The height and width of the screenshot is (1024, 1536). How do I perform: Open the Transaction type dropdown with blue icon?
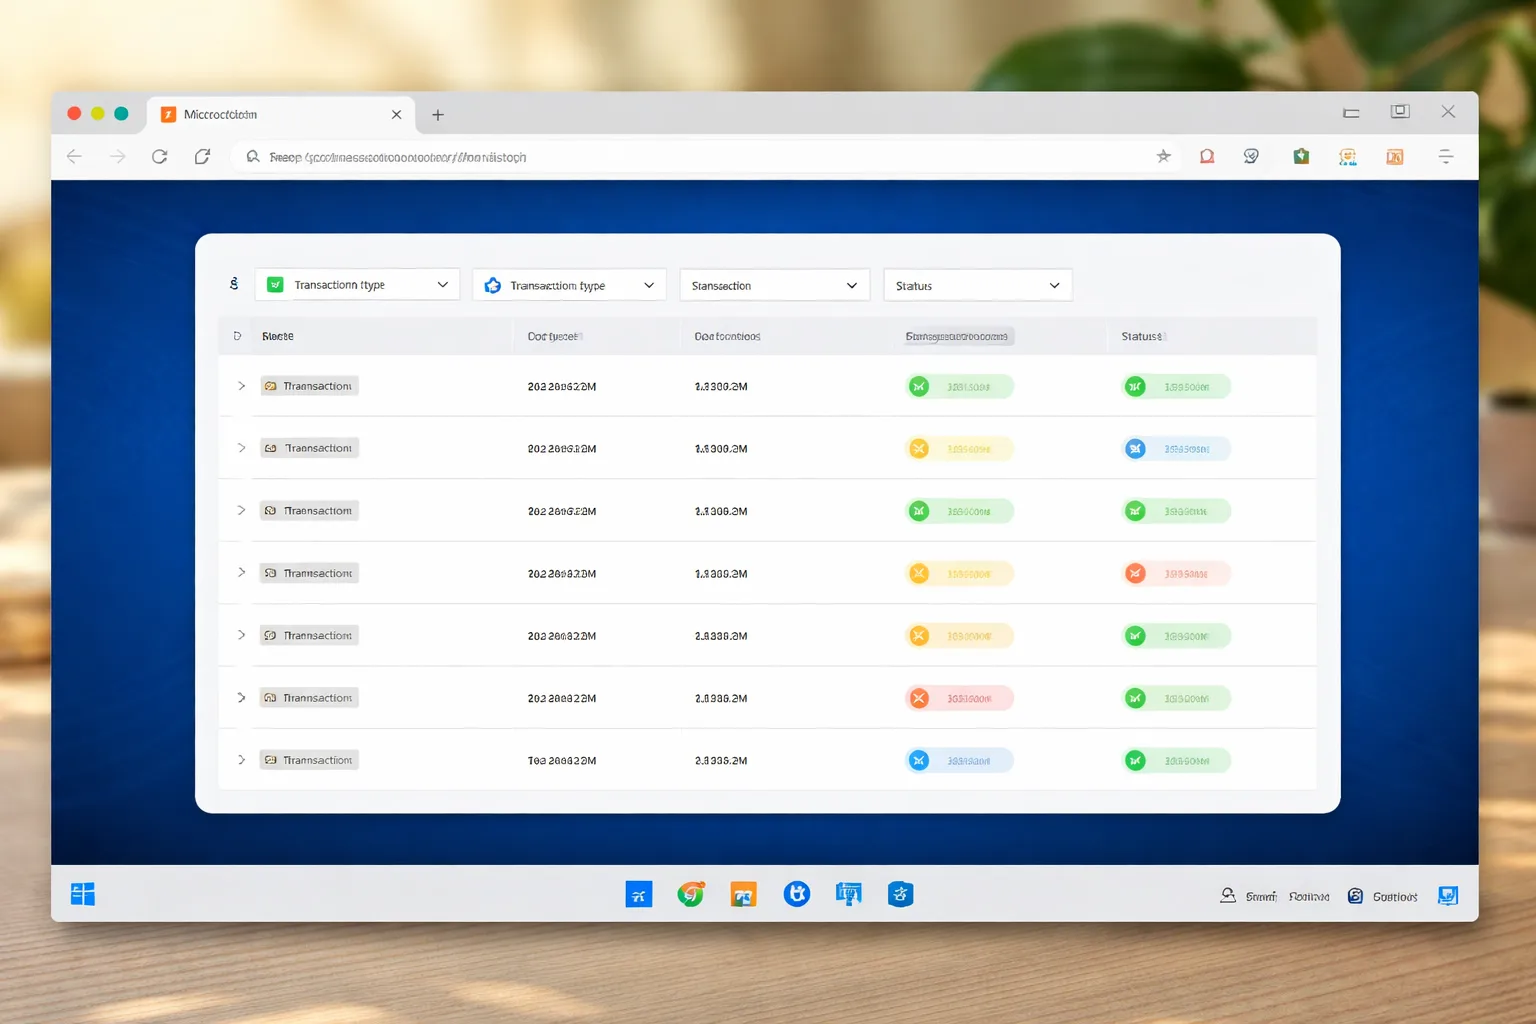click(569, 285)
